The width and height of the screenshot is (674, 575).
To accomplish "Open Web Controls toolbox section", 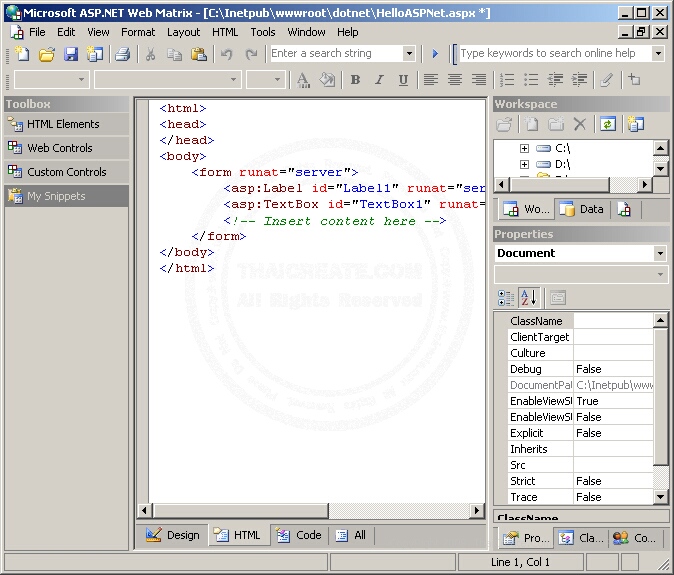I will [67, 148].
